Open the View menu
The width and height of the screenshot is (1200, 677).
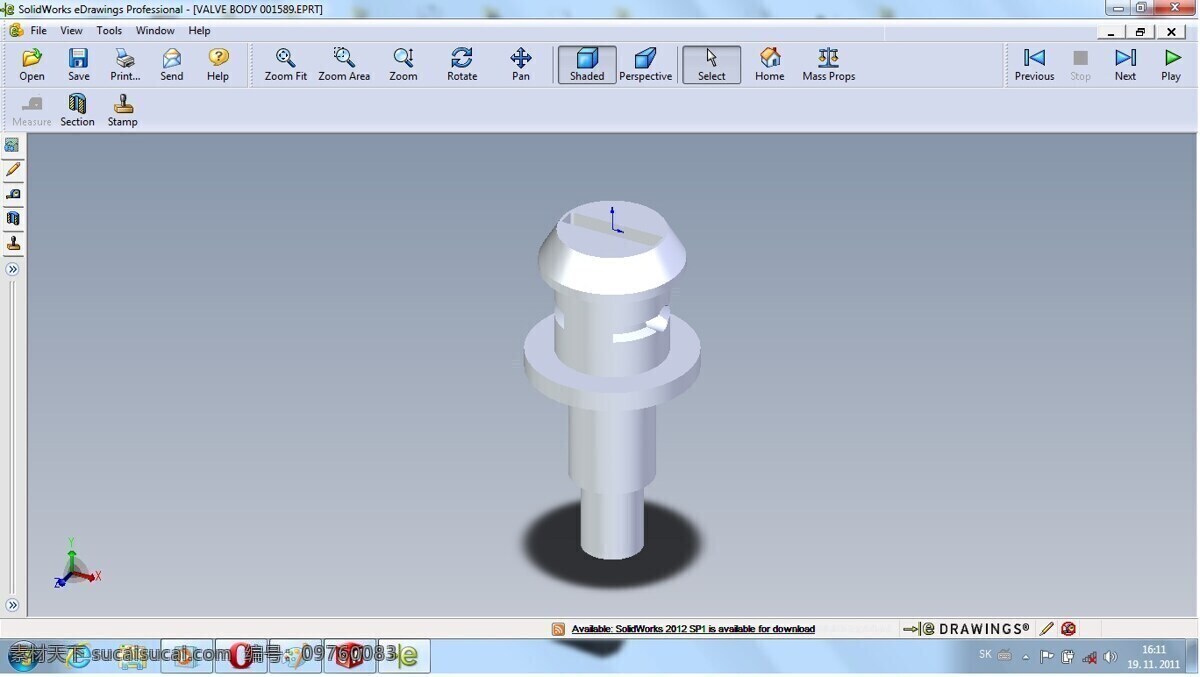pos(72,31)
